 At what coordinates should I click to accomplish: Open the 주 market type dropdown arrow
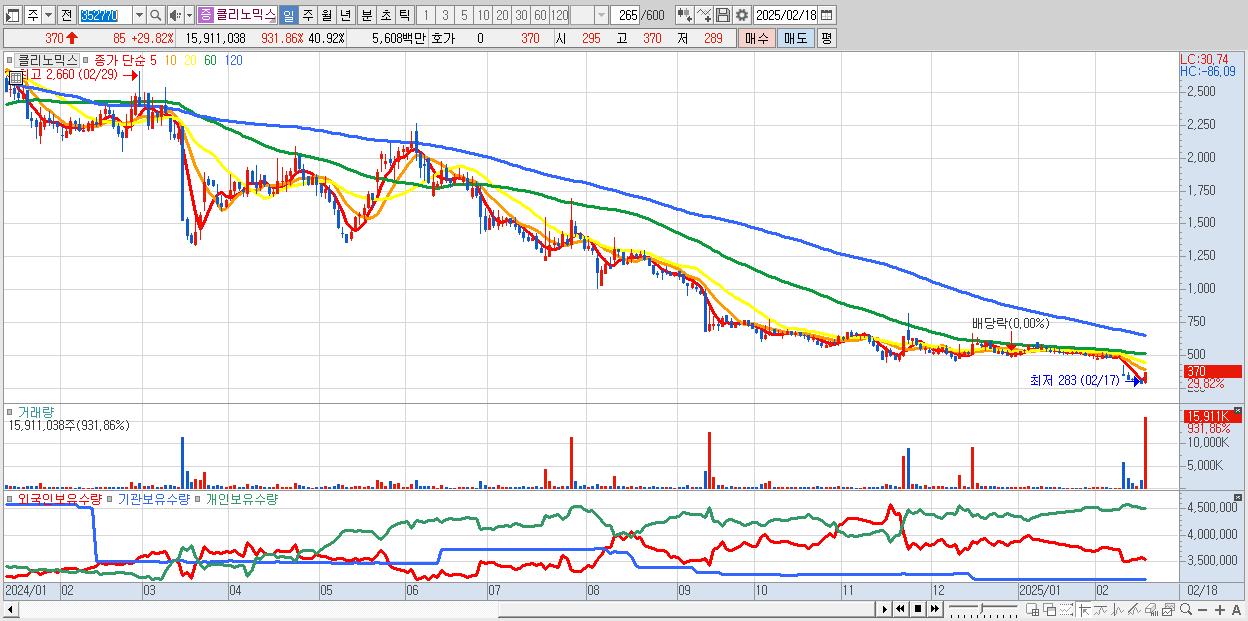(x=49, y=15)
